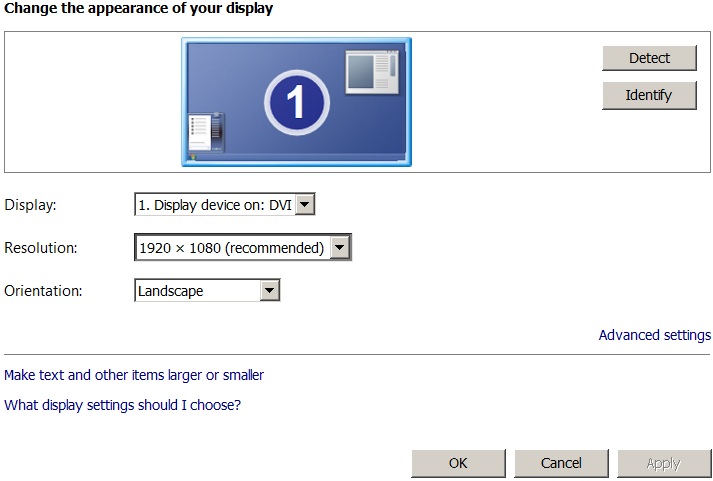Viewport: 713px width, 481px height.
Task: Click the '1920 × 1080 (recommended)' resolution field
Action: [232, 248]
